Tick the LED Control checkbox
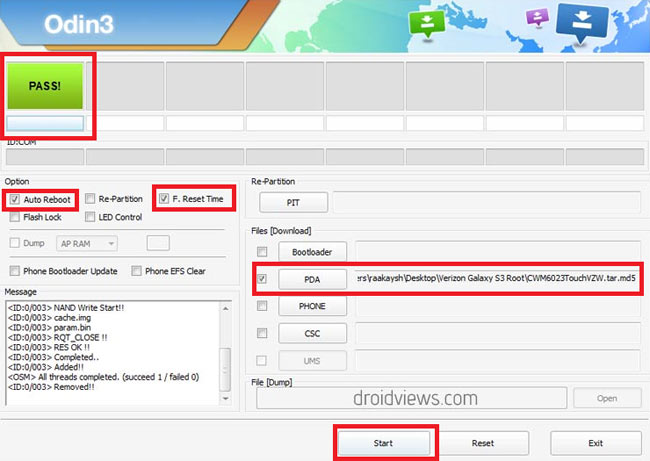Viewport: 650px width, 461px height. [x=90, y=217]
